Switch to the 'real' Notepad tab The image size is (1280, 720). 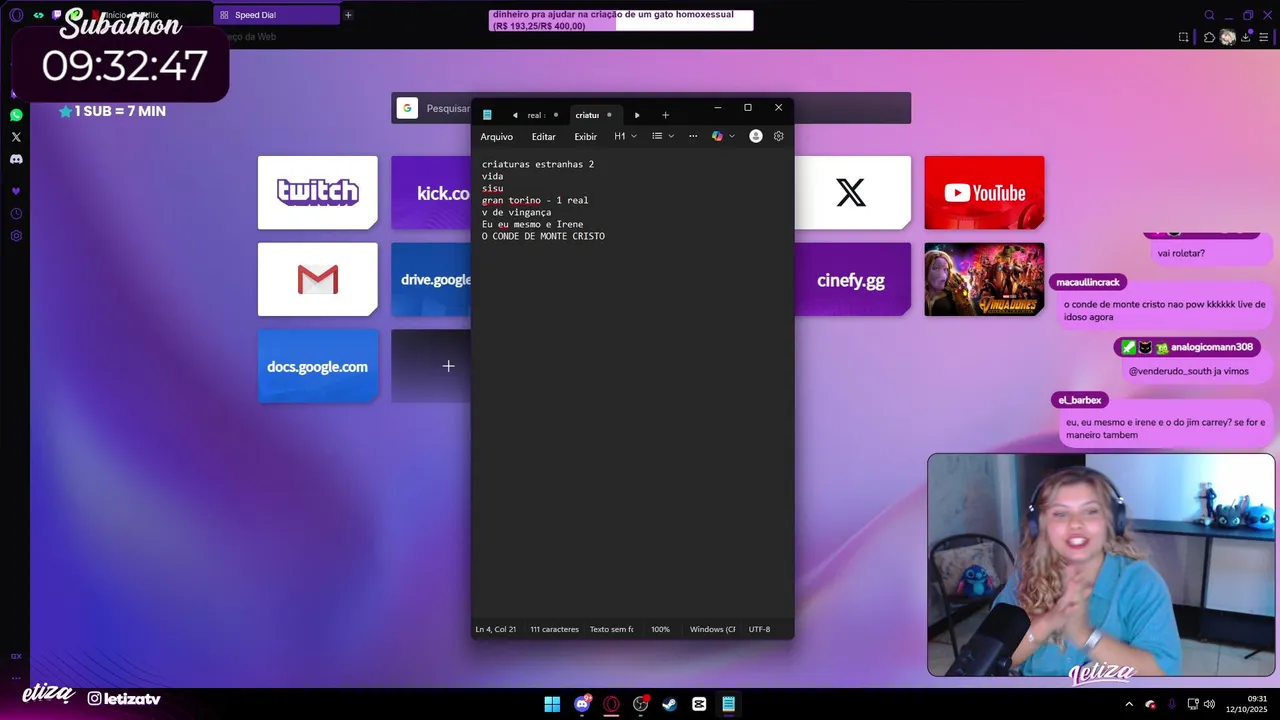536,115
